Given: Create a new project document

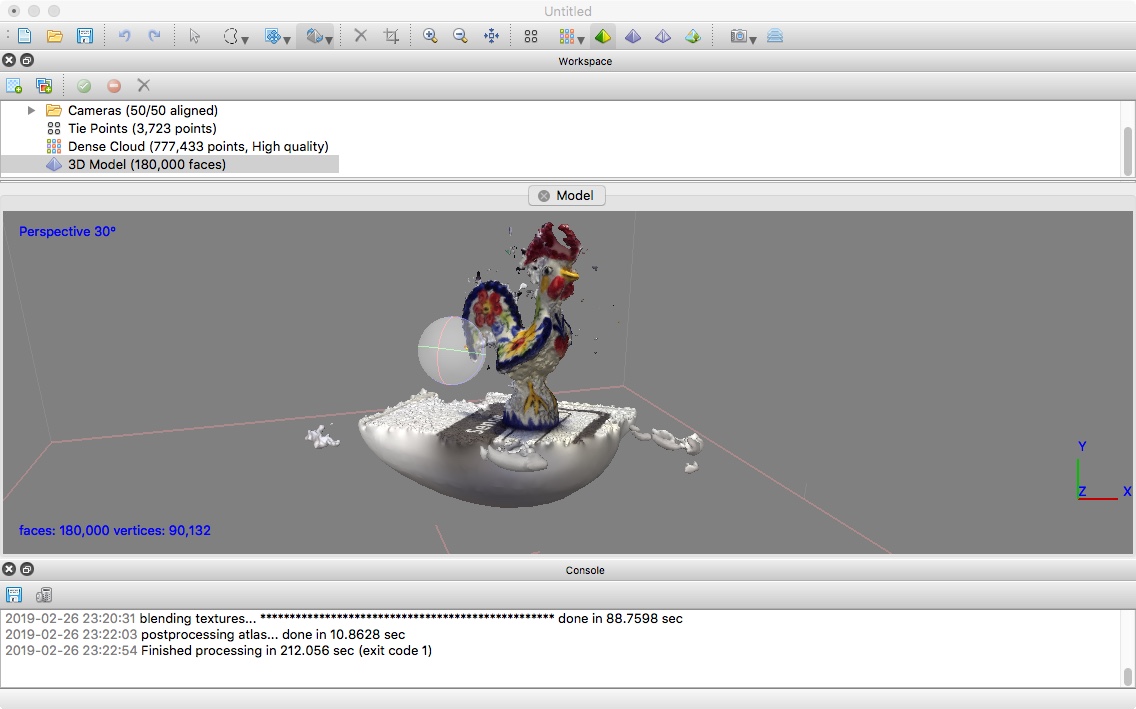Looking at the screenshot, I should (x=24, y=36).
